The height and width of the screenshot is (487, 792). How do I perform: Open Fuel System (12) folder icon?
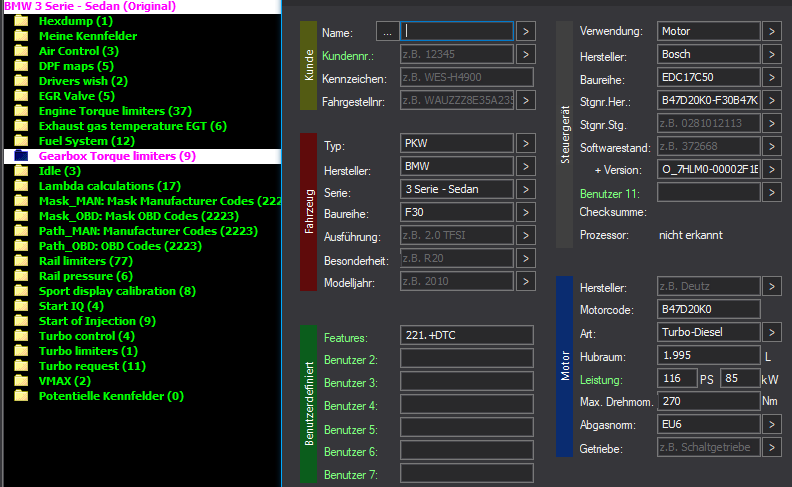pyautogui.click(x=21, y=141)
